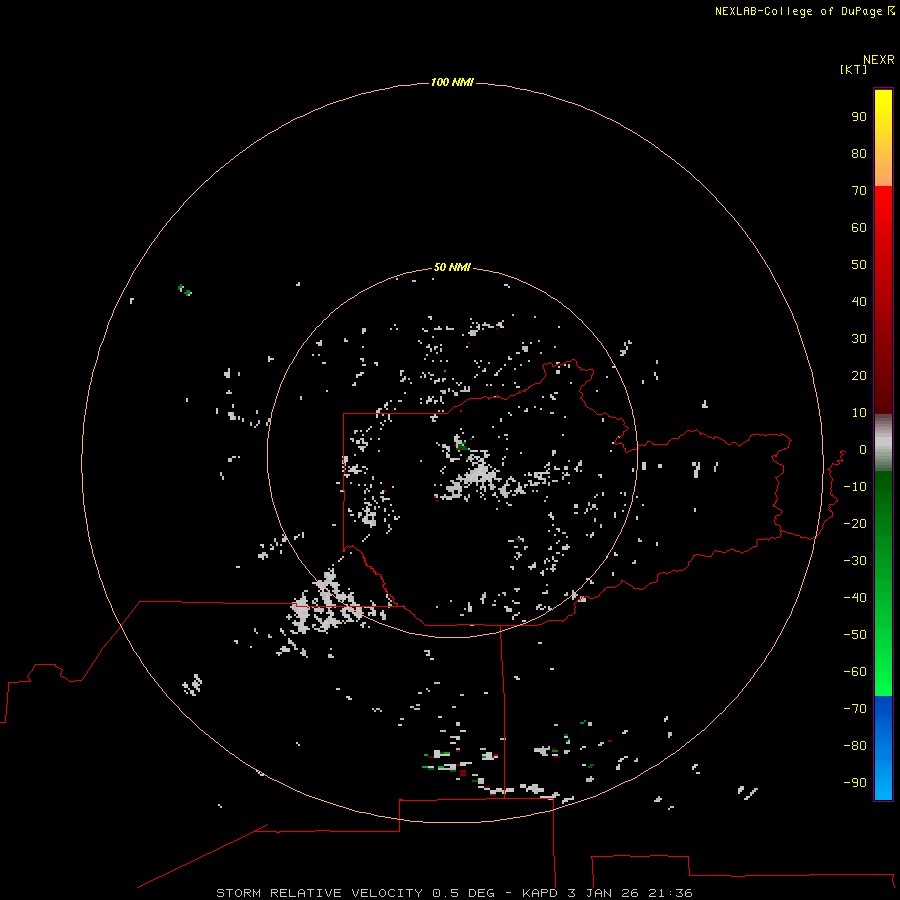The height and width of the screenshot is (900, 900).
Task: Click the gray zero-velocity segment of color bar
Action: point(883,443)
